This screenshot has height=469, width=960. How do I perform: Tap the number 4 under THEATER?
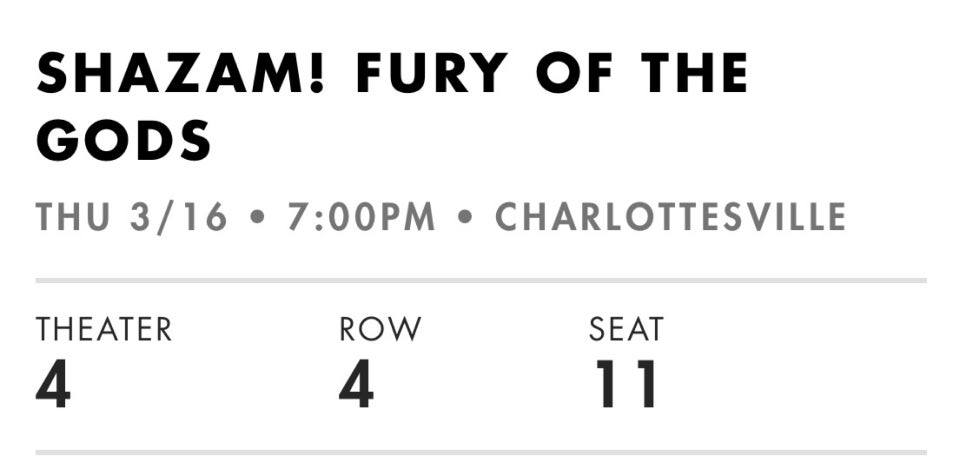[53, 384]
